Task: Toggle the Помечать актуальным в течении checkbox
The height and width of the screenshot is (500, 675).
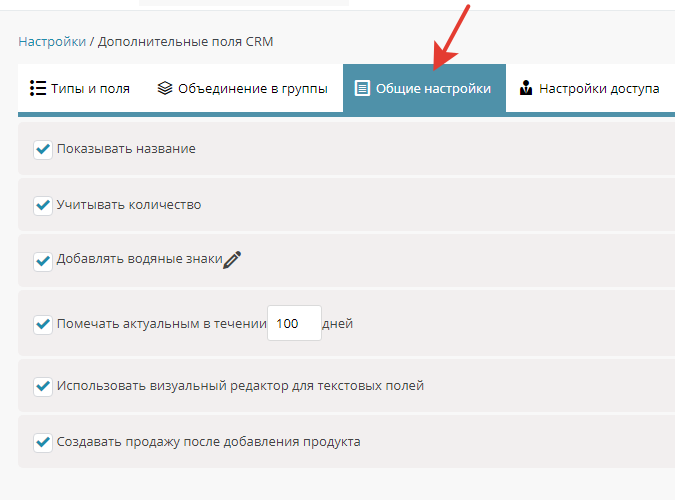Action: click(43, 324)
